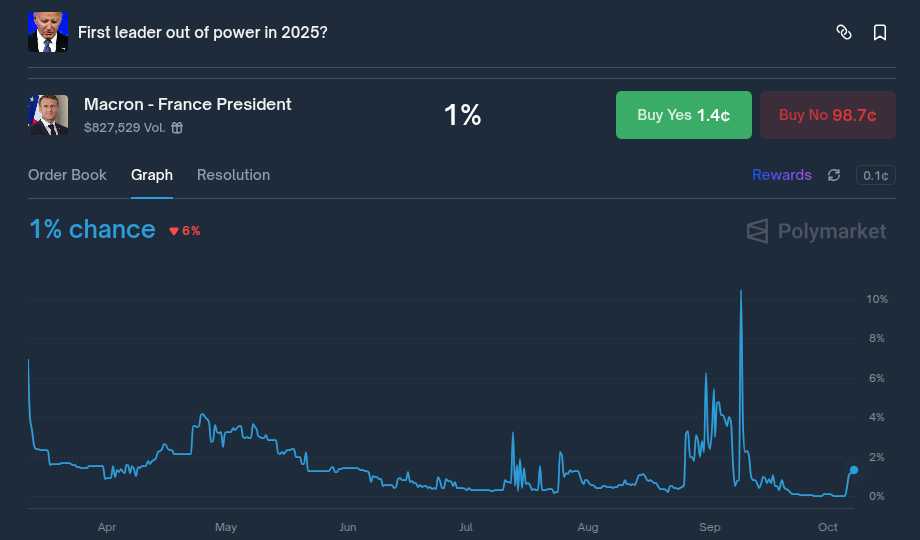Click the market header image thumbnail
Screen dimensions: 920x540
(x=48, y=32)
